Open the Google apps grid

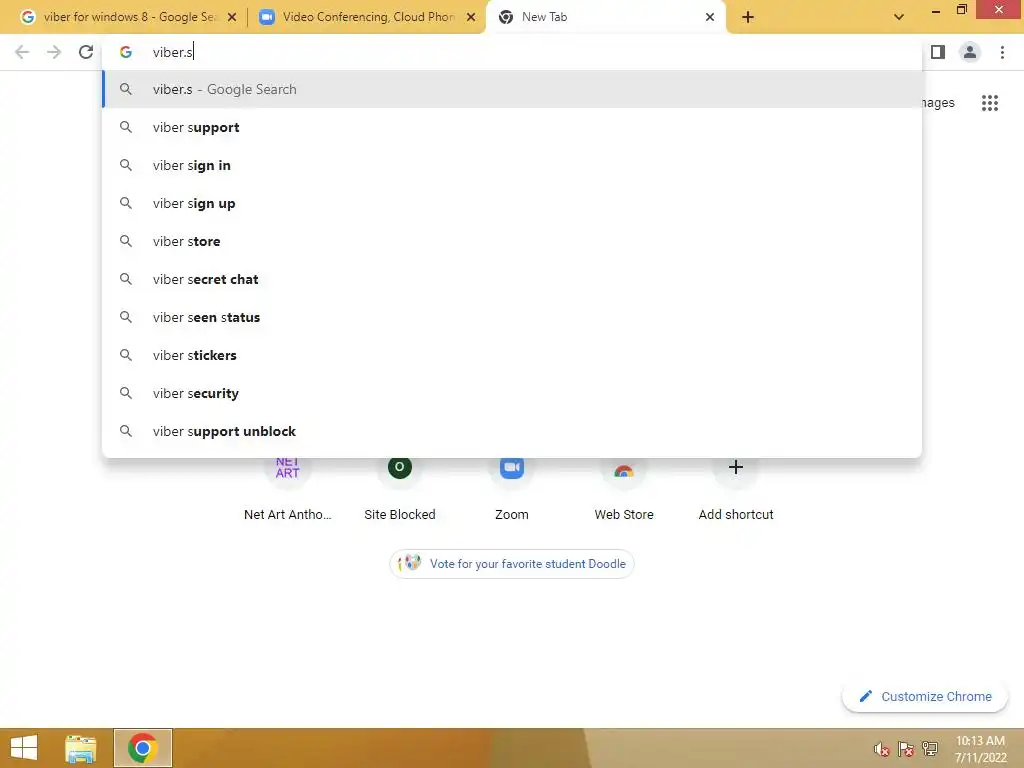tap(989, 103)
